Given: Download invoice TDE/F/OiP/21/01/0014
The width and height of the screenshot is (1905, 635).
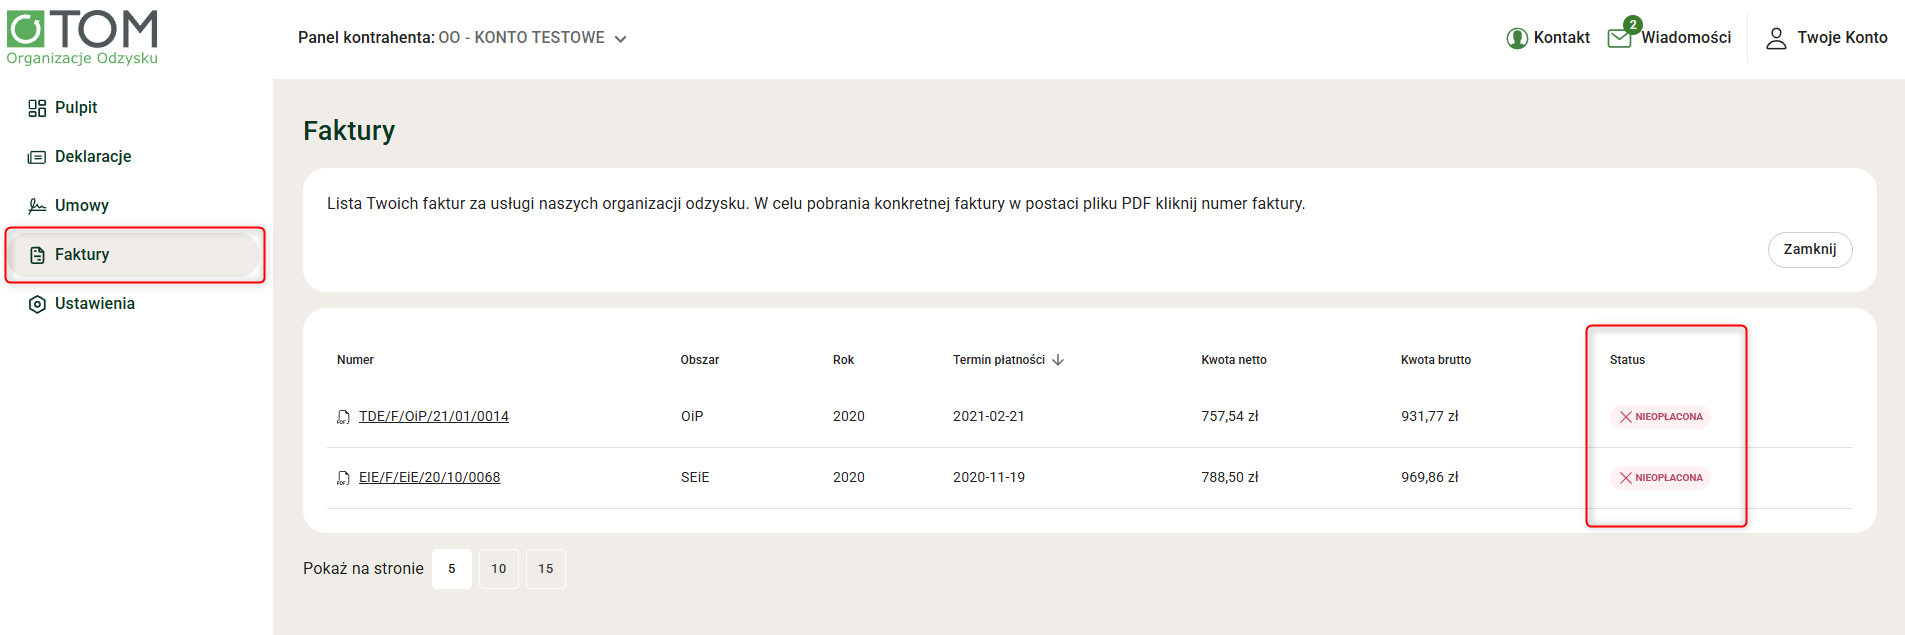Looking at the screenshot, I should (434, 417).
